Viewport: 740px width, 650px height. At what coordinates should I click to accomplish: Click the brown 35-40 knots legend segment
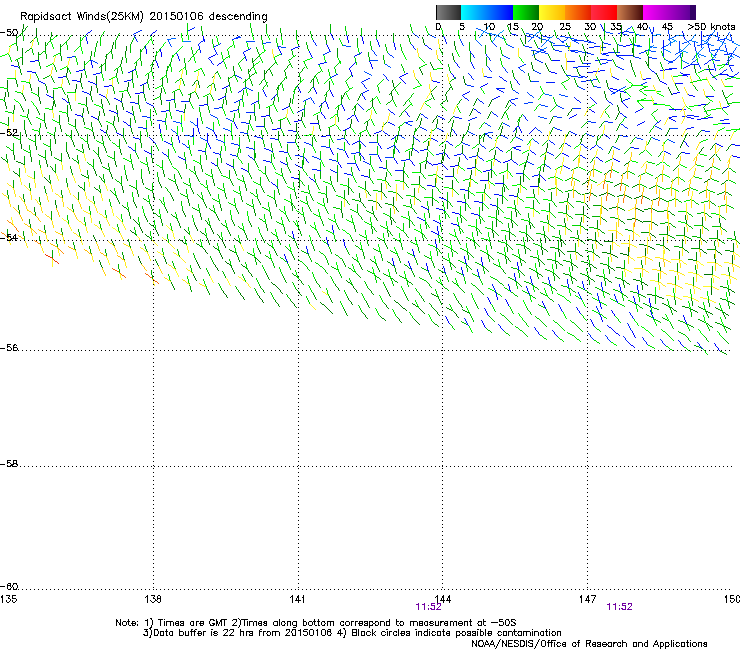click(x=630, y=12)
